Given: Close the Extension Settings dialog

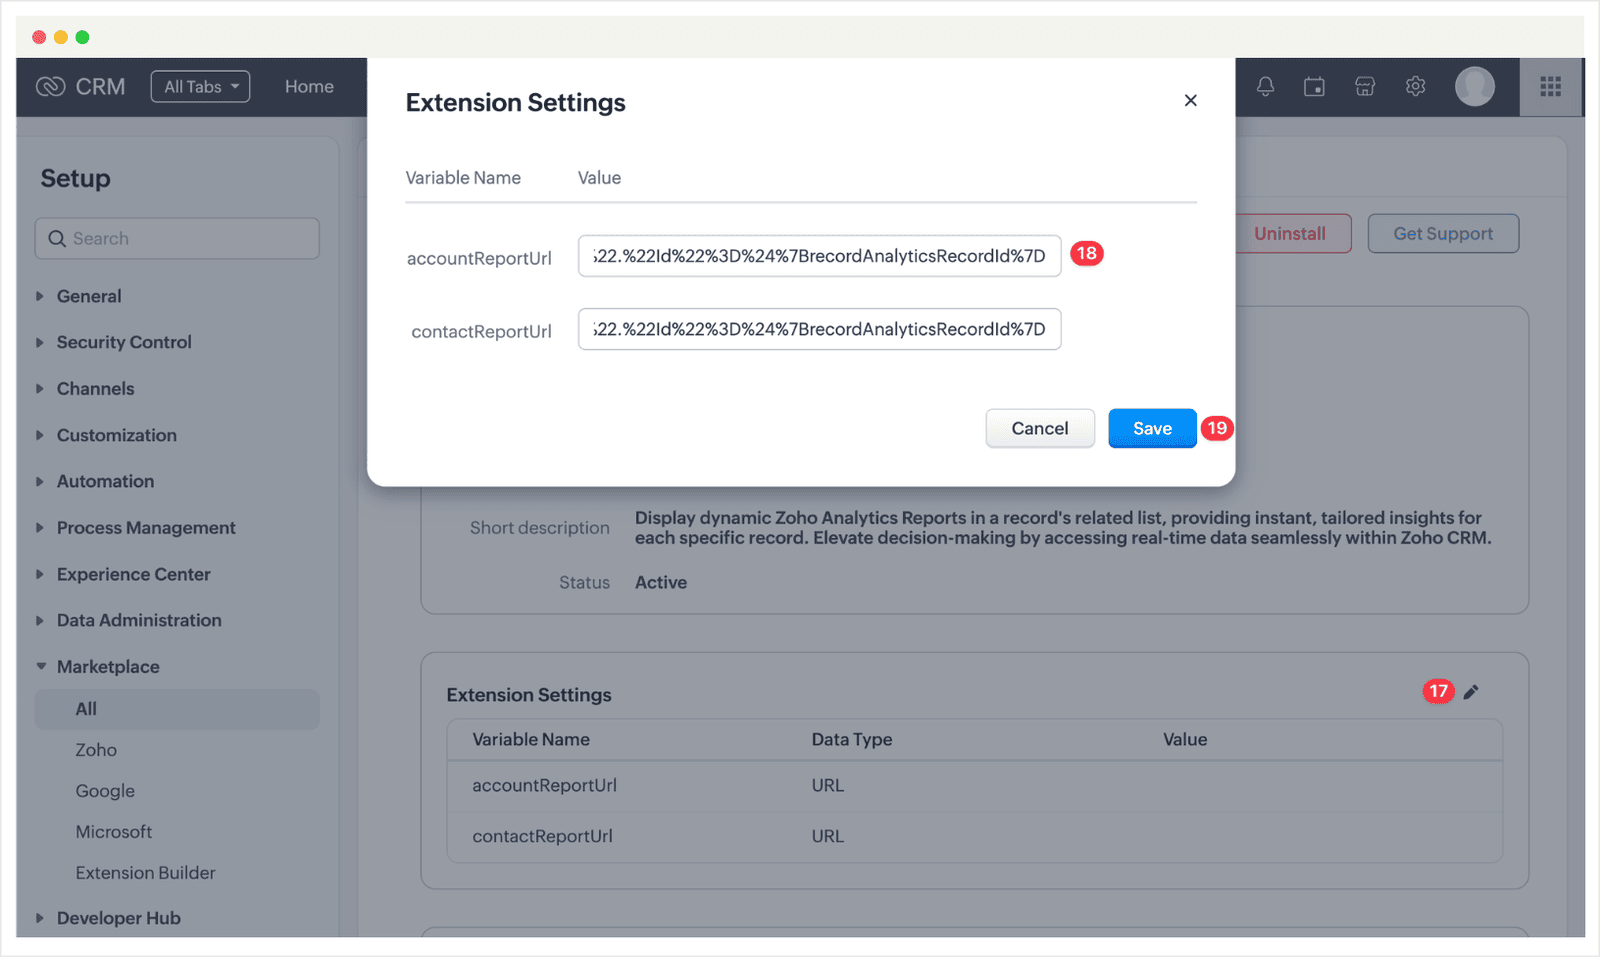Looking at the screenshot, I should pos(1190,100).
